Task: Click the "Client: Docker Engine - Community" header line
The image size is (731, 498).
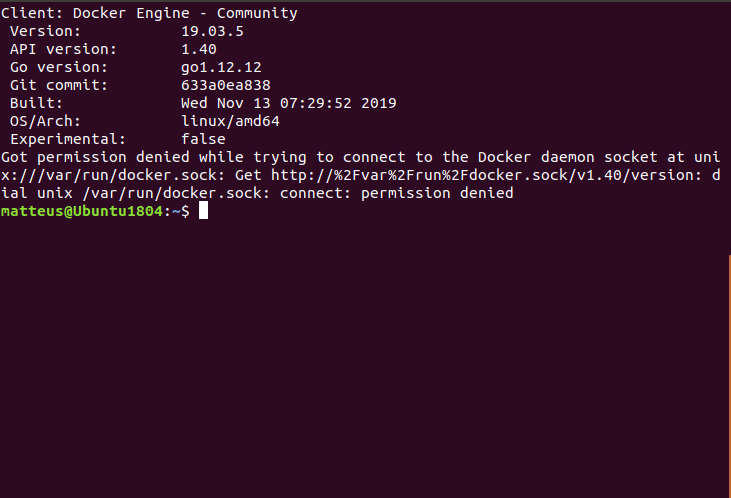Action: (x=149, y=14)
